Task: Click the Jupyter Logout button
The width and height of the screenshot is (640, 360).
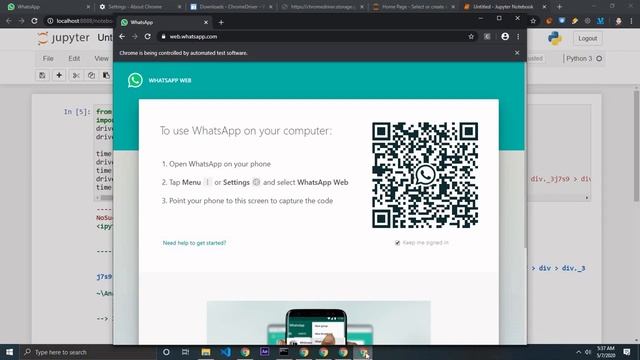Action: [x=587, y=38]
